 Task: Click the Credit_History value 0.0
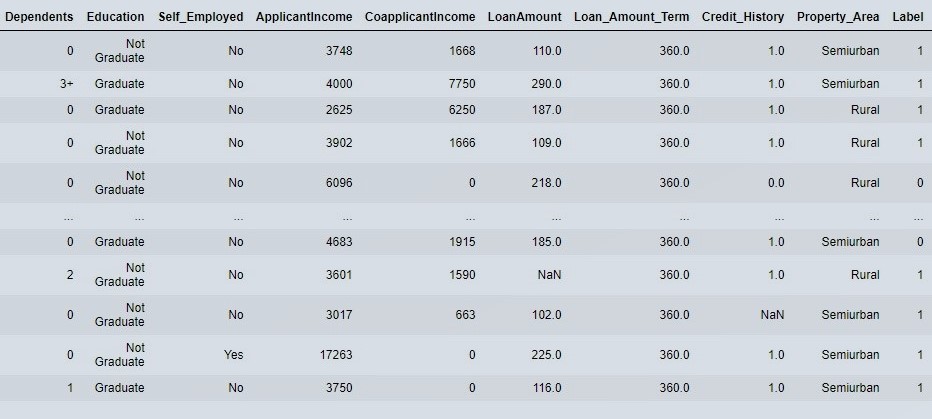coord(776,182)
